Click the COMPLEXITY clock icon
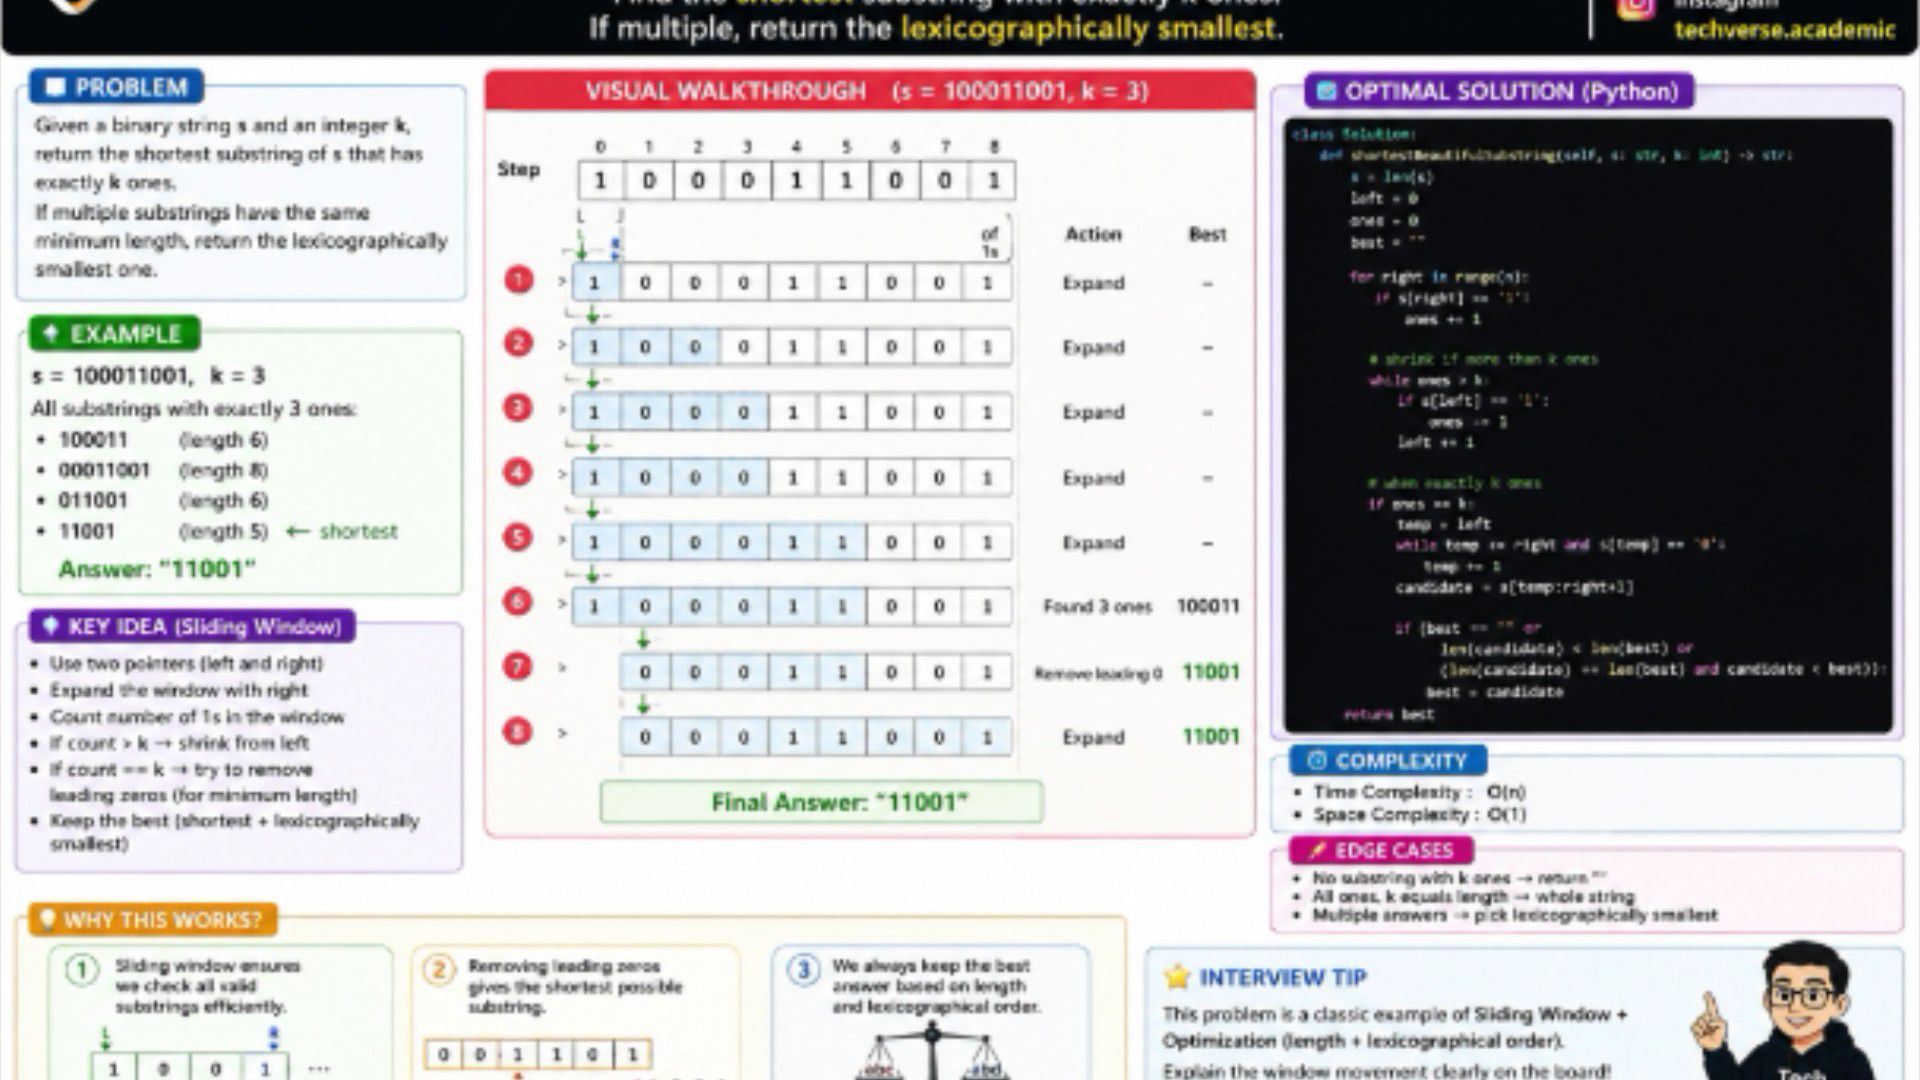 pyautogui.click(x=1316, y=761)
